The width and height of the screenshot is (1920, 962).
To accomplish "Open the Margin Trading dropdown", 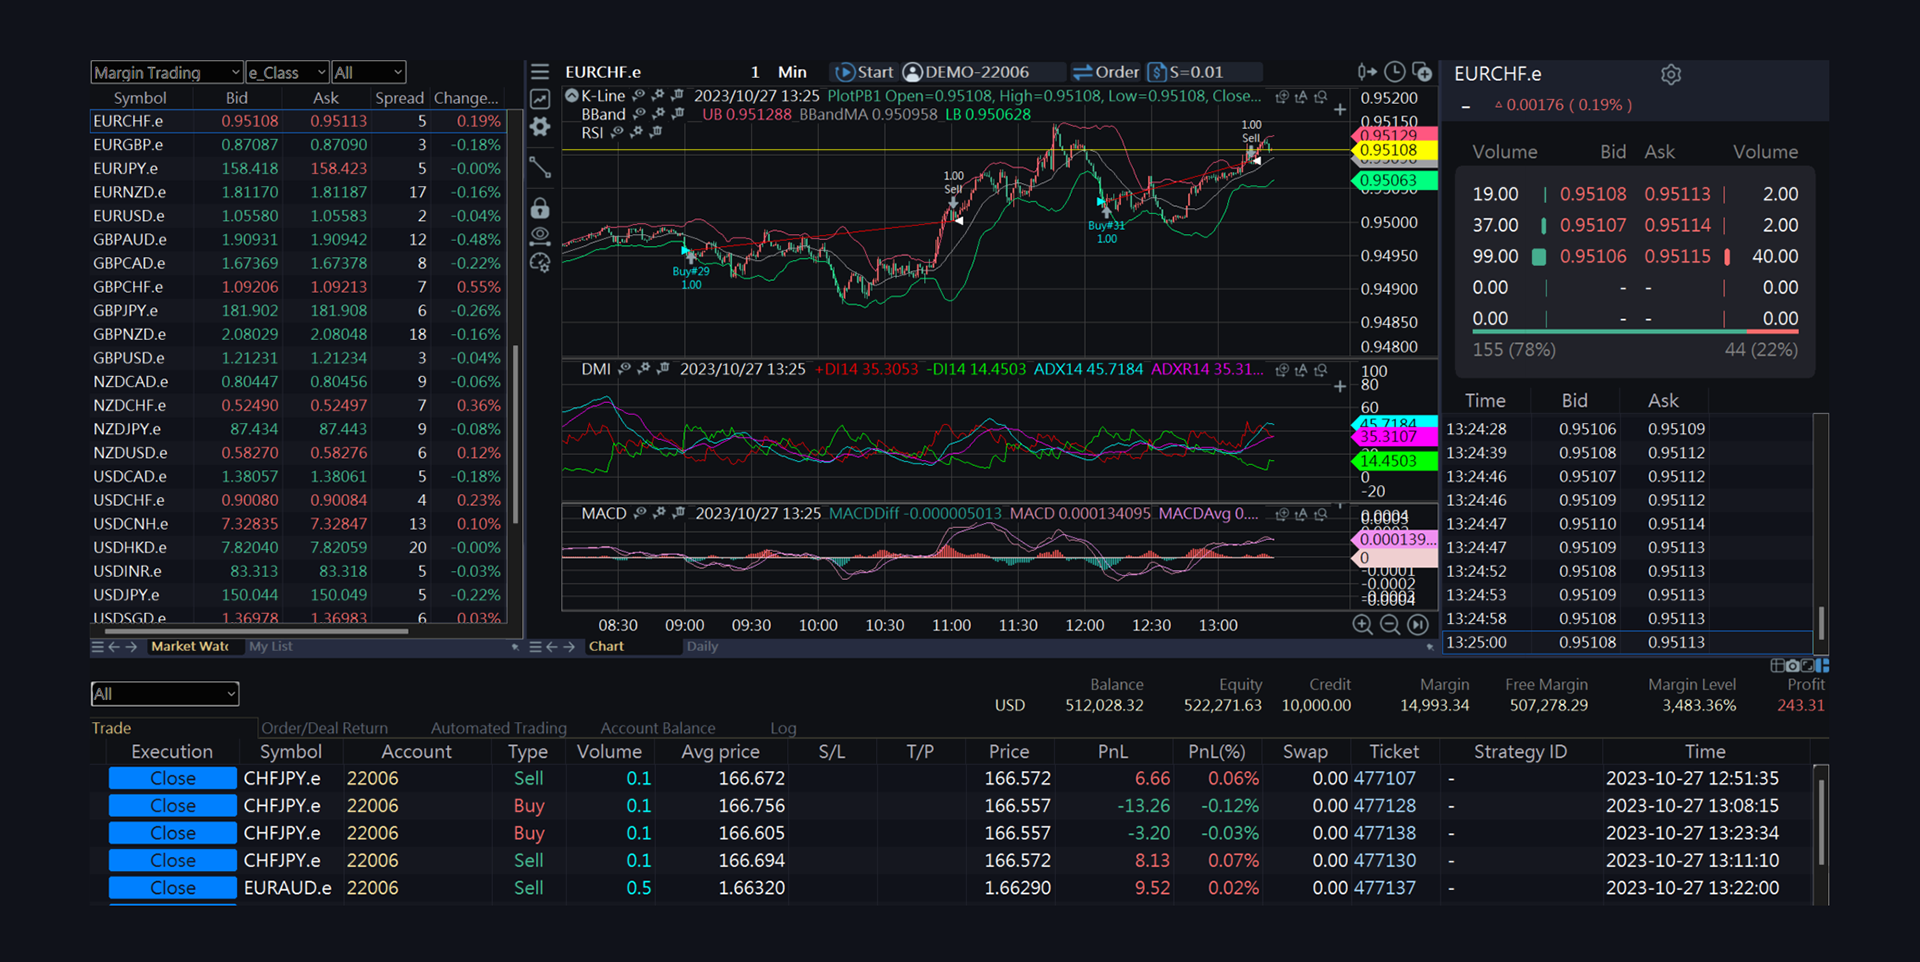I will coord(167,72).
